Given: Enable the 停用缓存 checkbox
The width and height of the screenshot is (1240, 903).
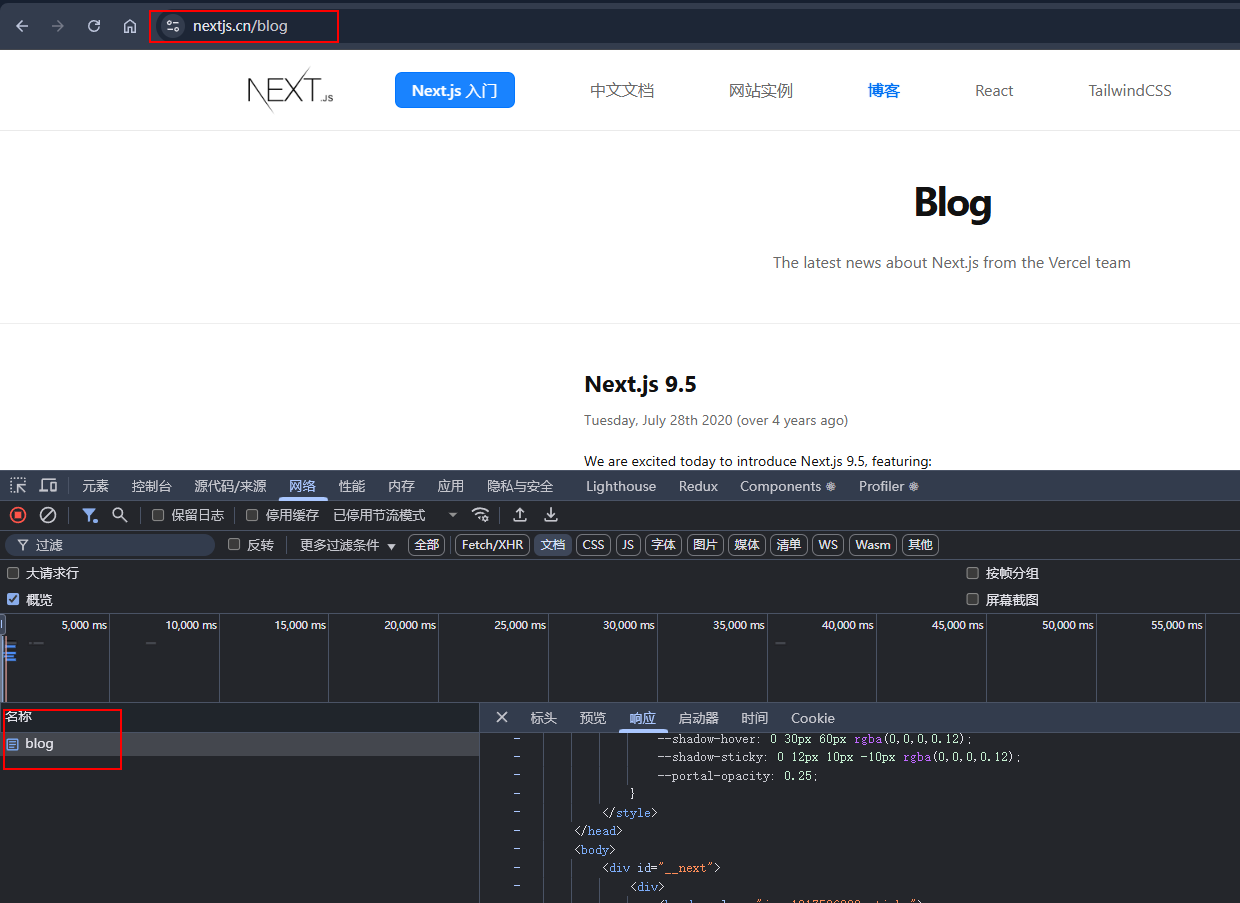Looking at the screenshot, I should [x=252, y=515].
